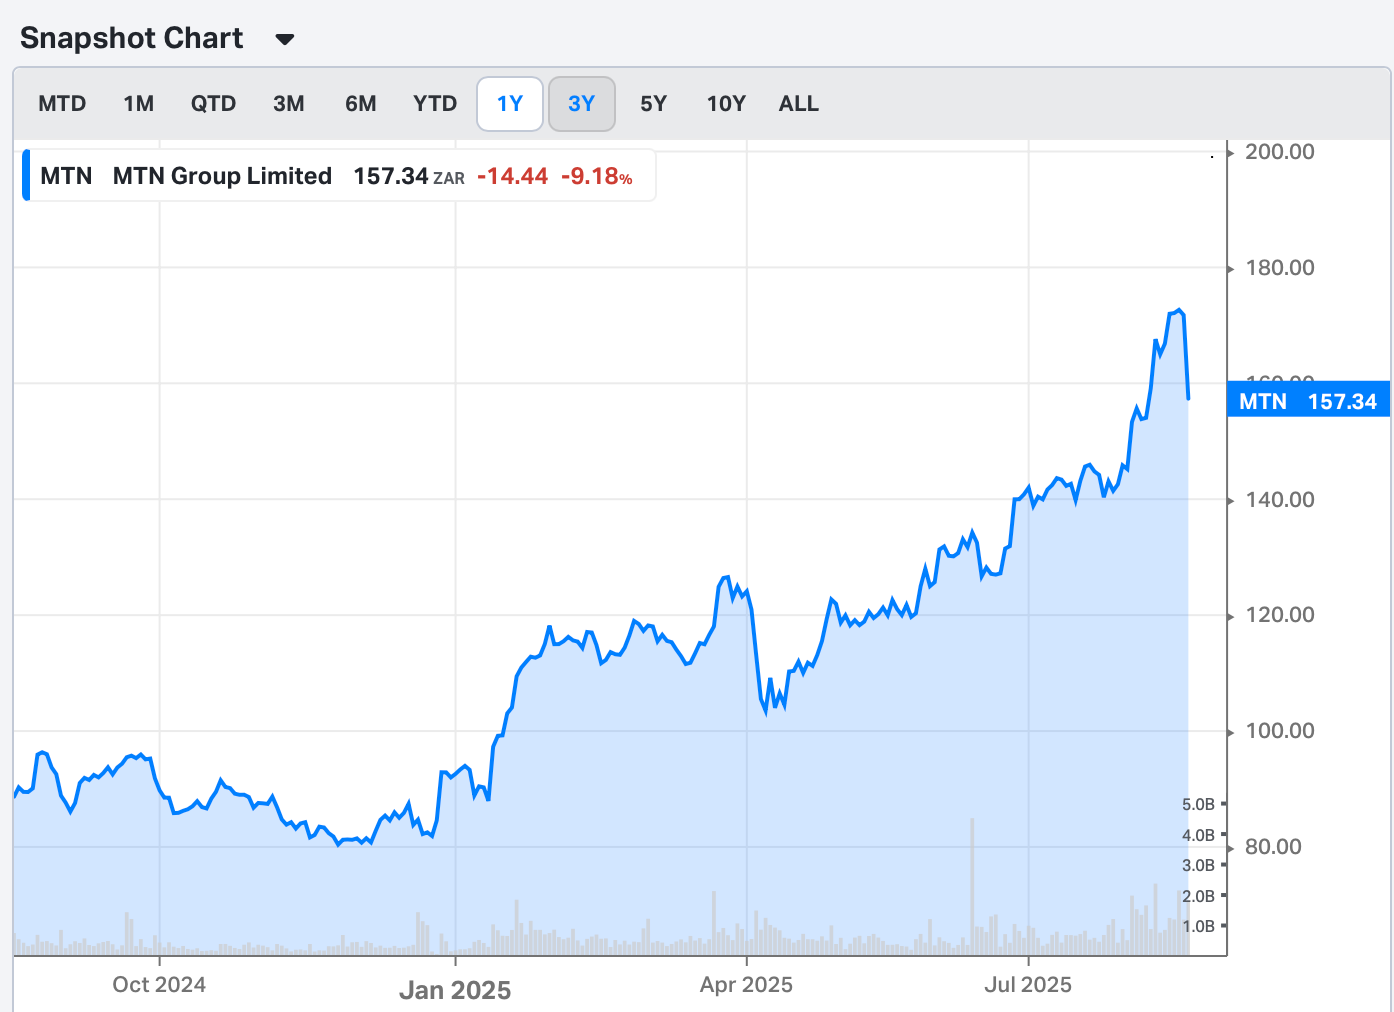Click the 100.00 axis label
Screen dimensions: 1394x1012
pos(1280,731)
